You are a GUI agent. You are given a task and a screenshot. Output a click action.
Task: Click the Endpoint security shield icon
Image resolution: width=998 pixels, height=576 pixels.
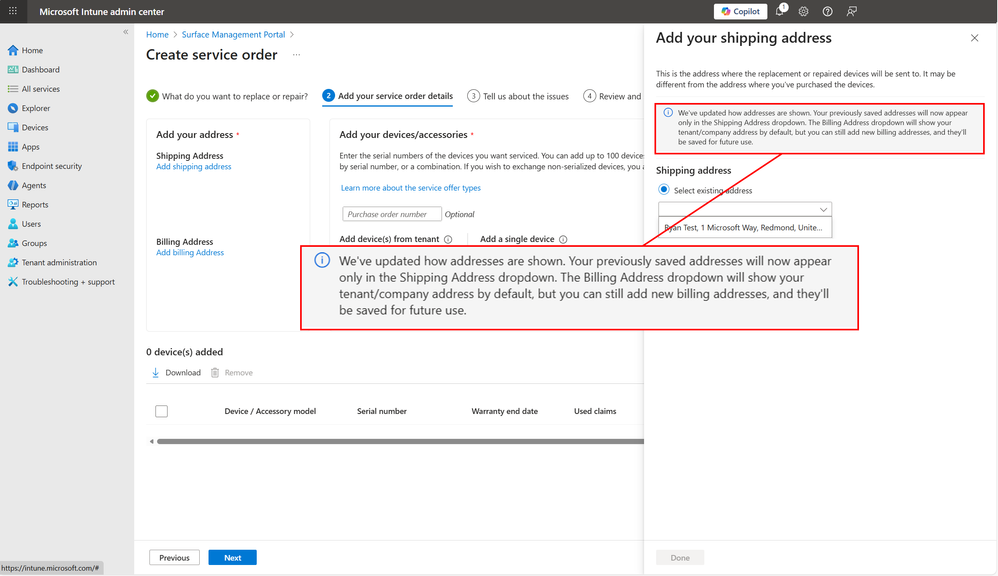[x=13, y=166]
